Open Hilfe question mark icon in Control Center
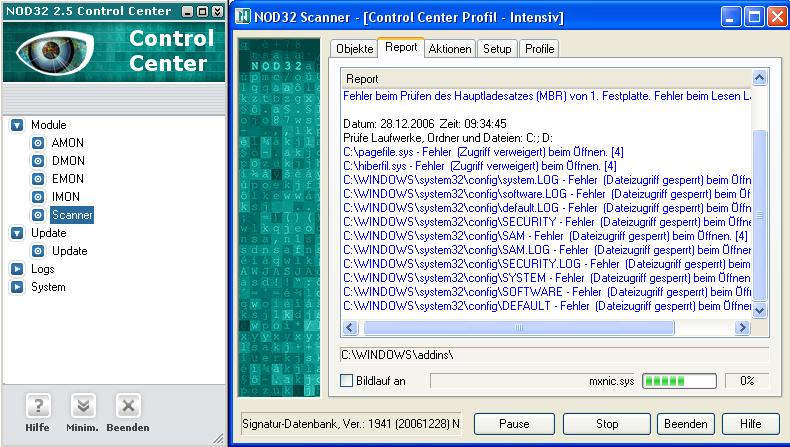The height and width of the screenshot is (447, 790). click(x=38, y=406)
